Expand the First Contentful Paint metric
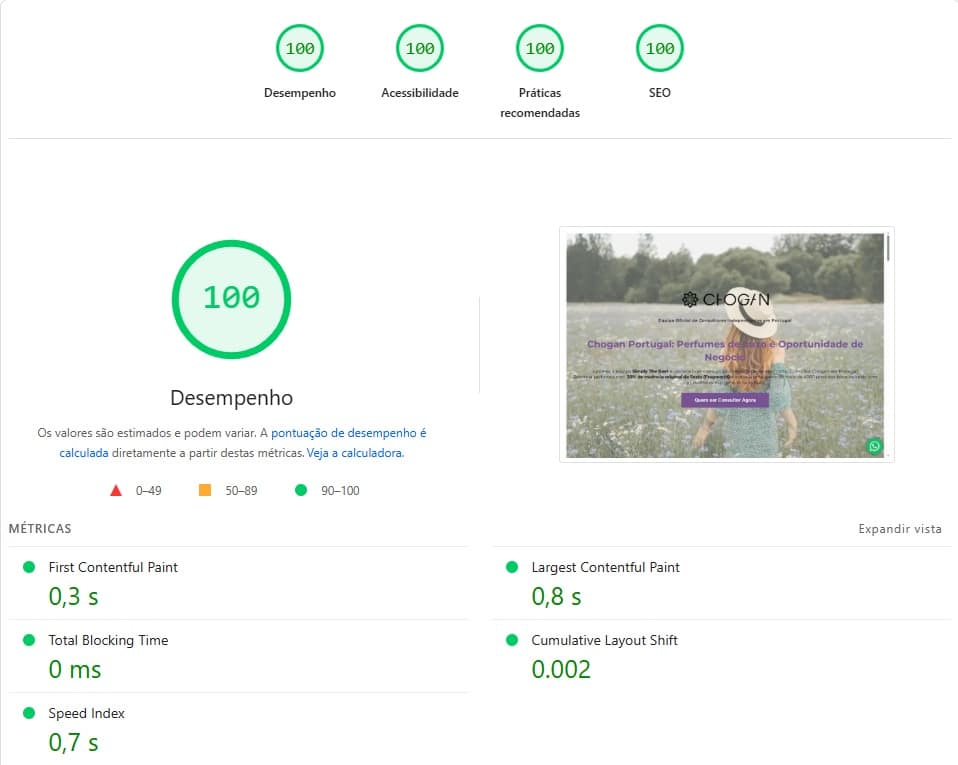Image resolution: width=958 pixels, height=765 pixels. 113,567
